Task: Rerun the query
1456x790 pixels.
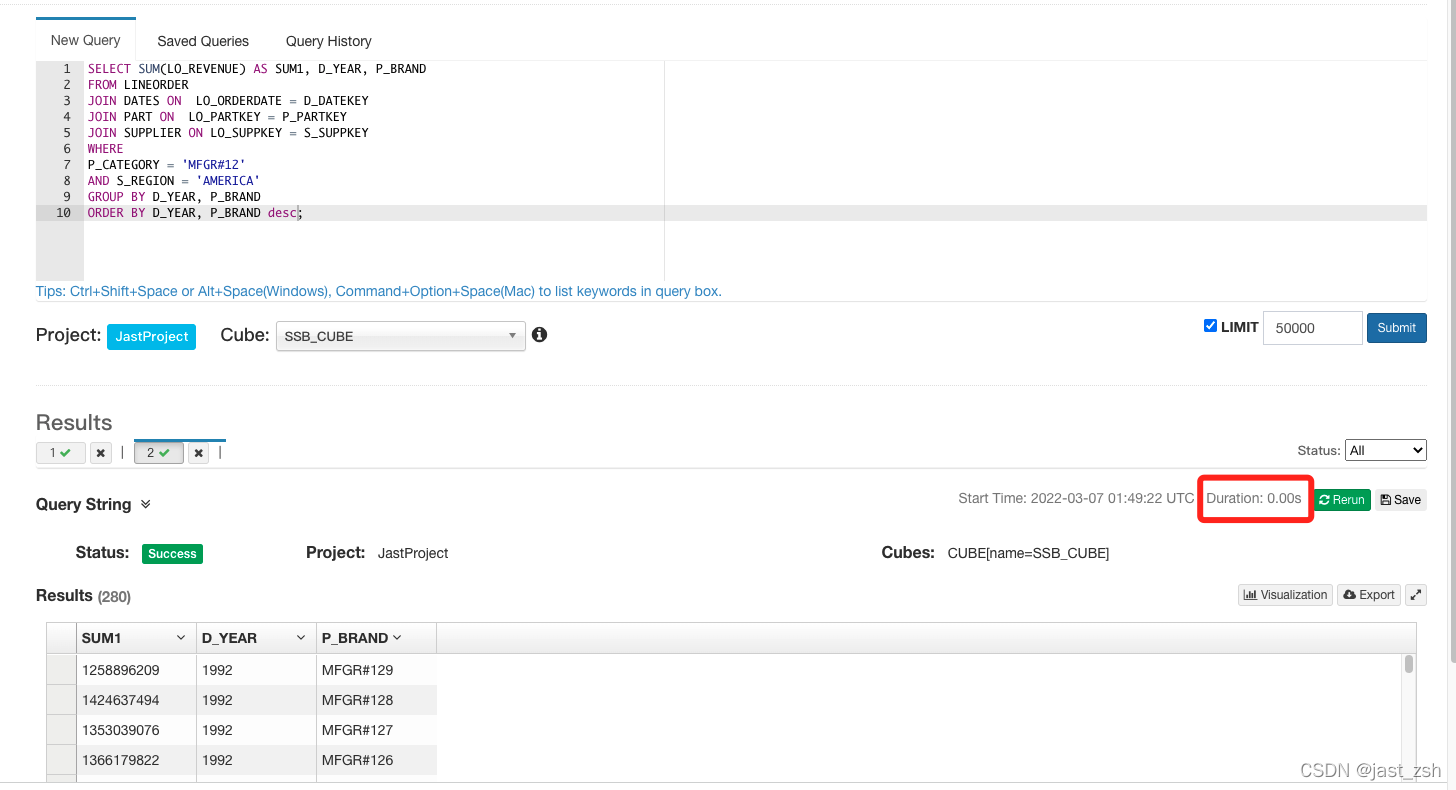Action: (1342, 499)
